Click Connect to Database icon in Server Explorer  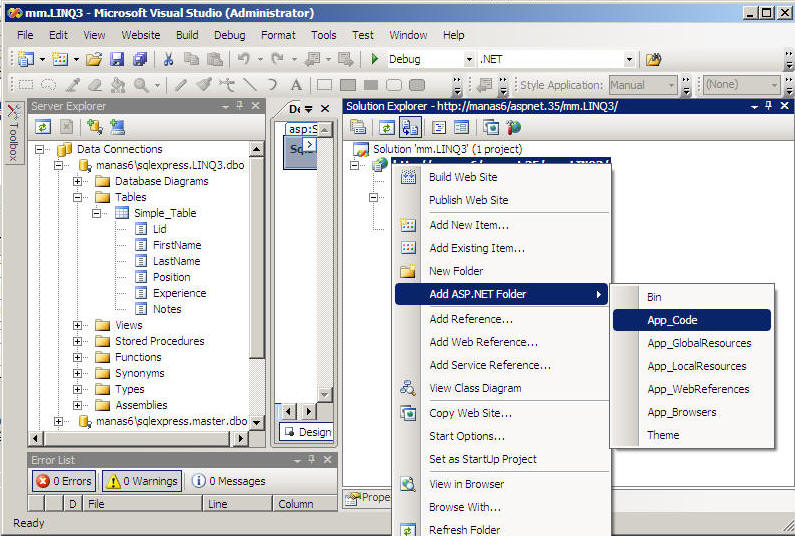click(x=95, y=126)
